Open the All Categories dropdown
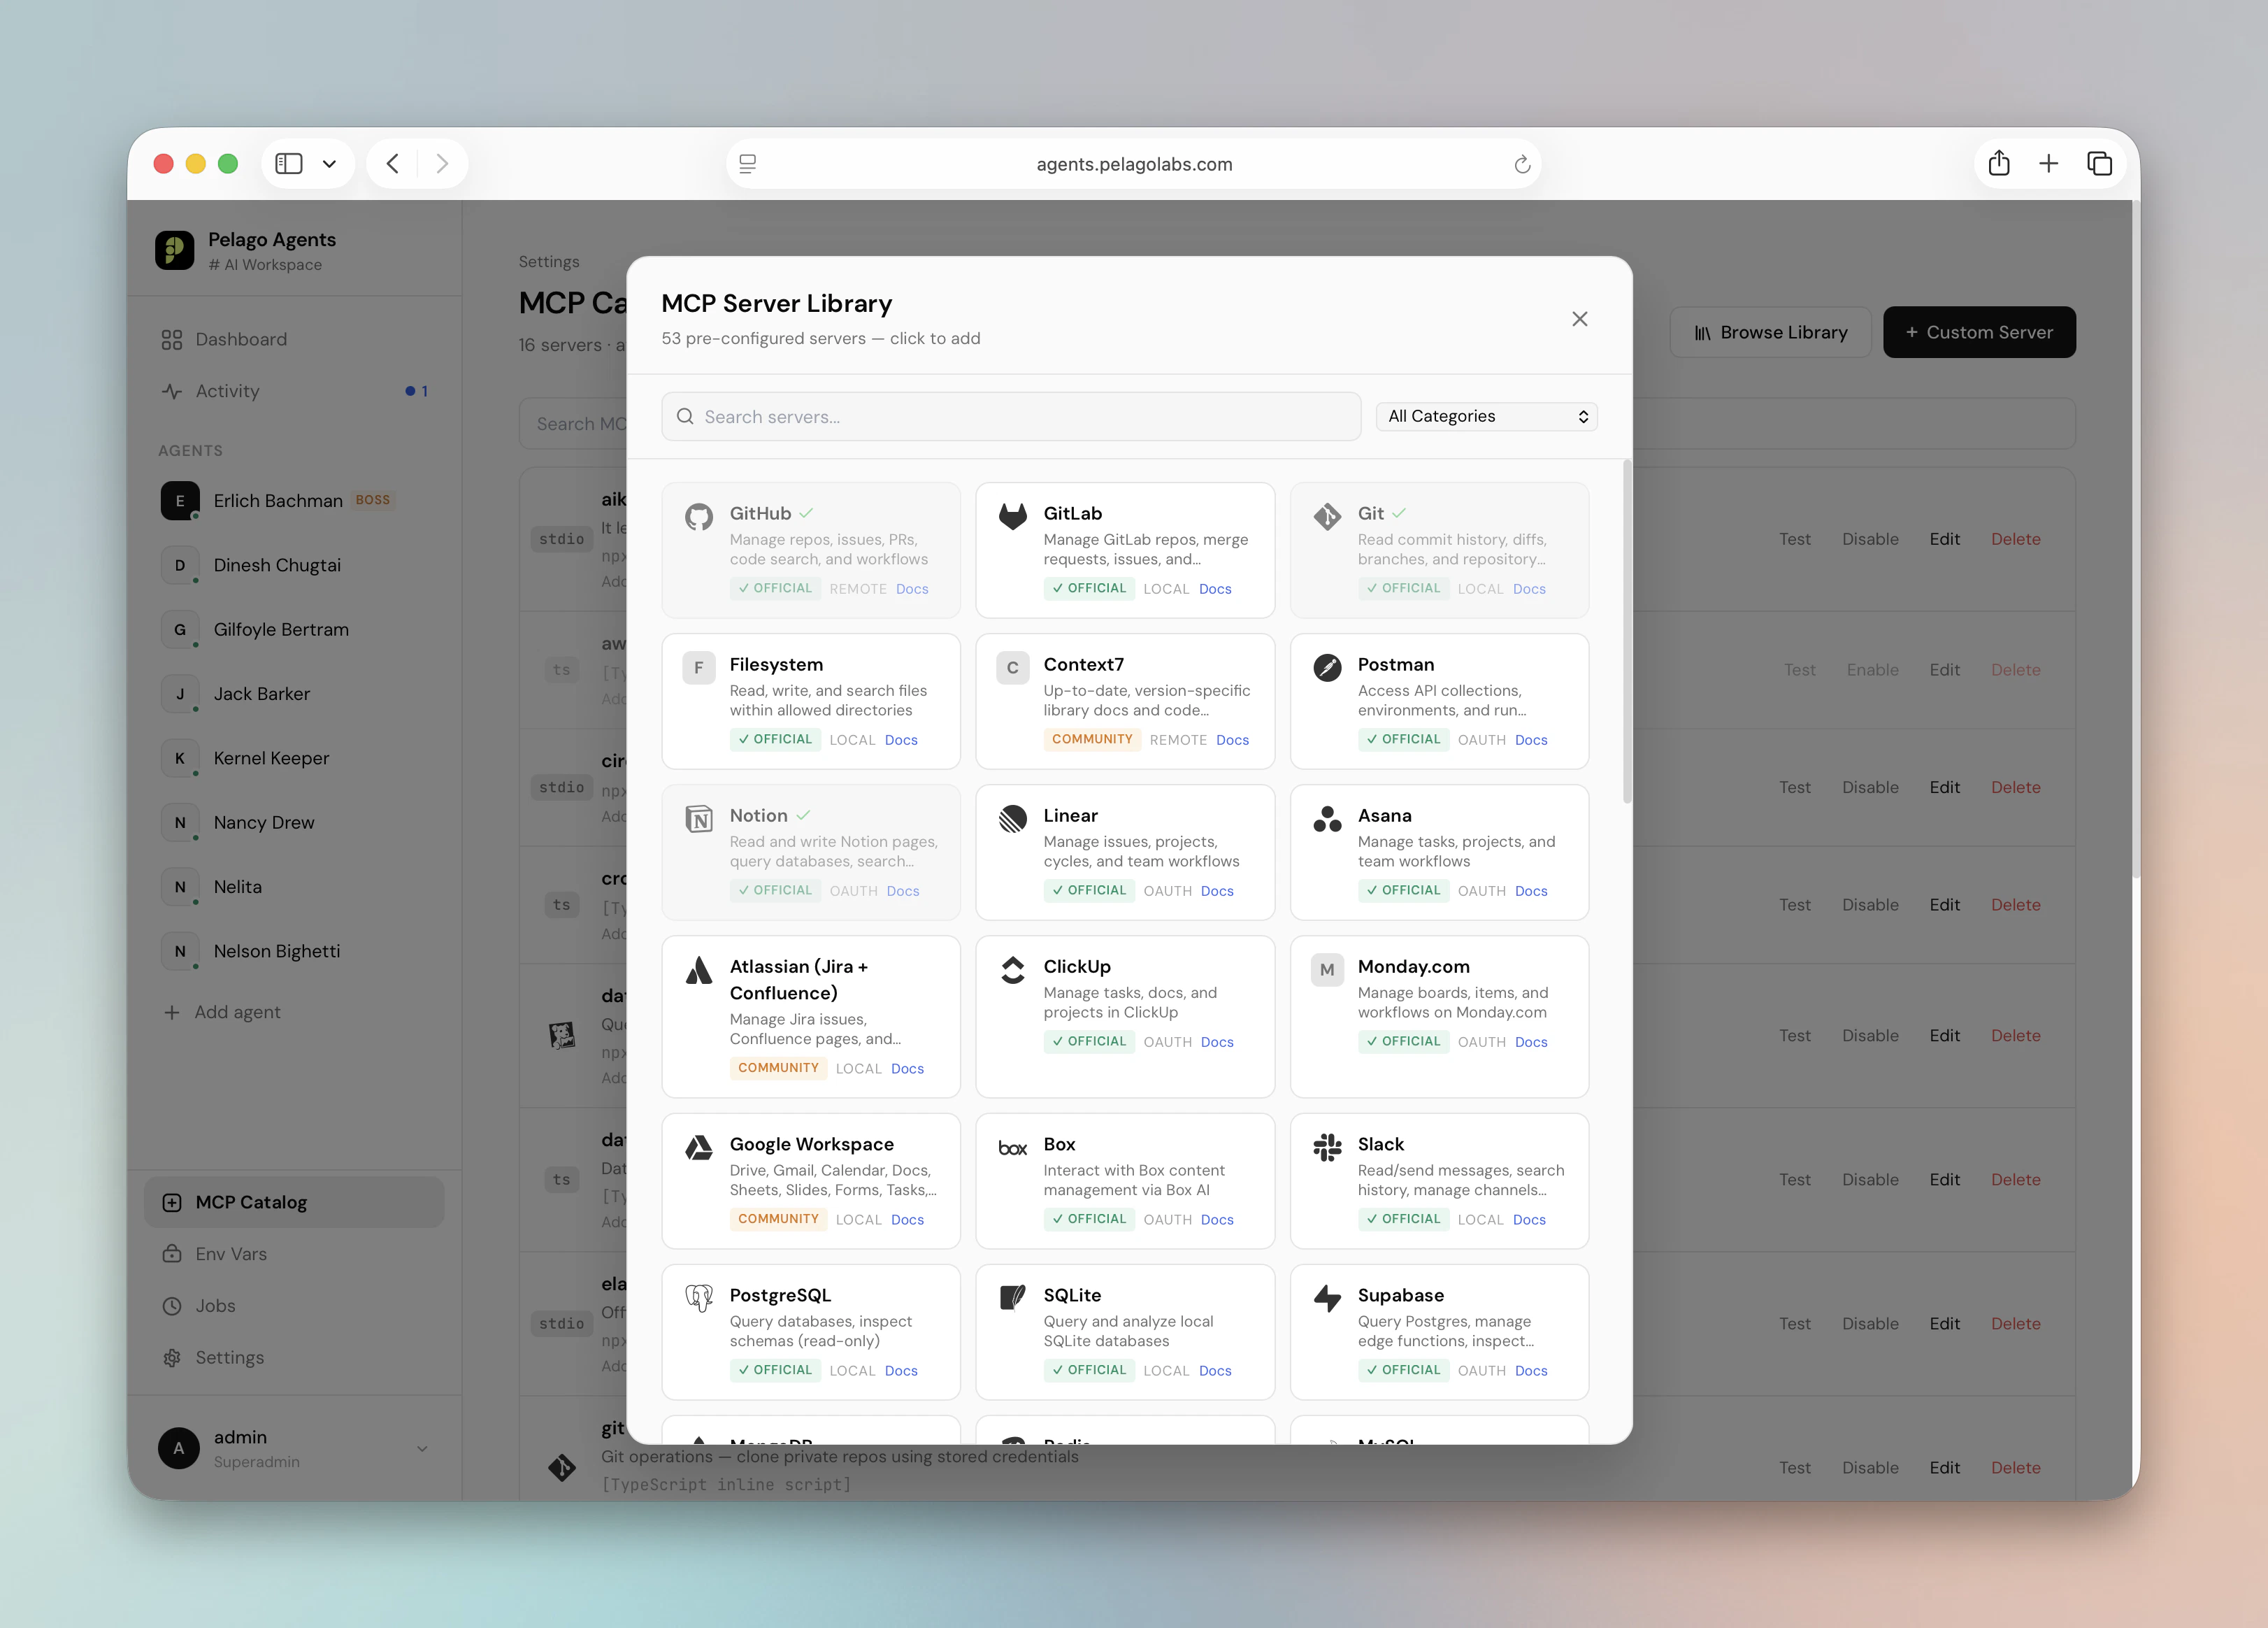 (1487, 416)
